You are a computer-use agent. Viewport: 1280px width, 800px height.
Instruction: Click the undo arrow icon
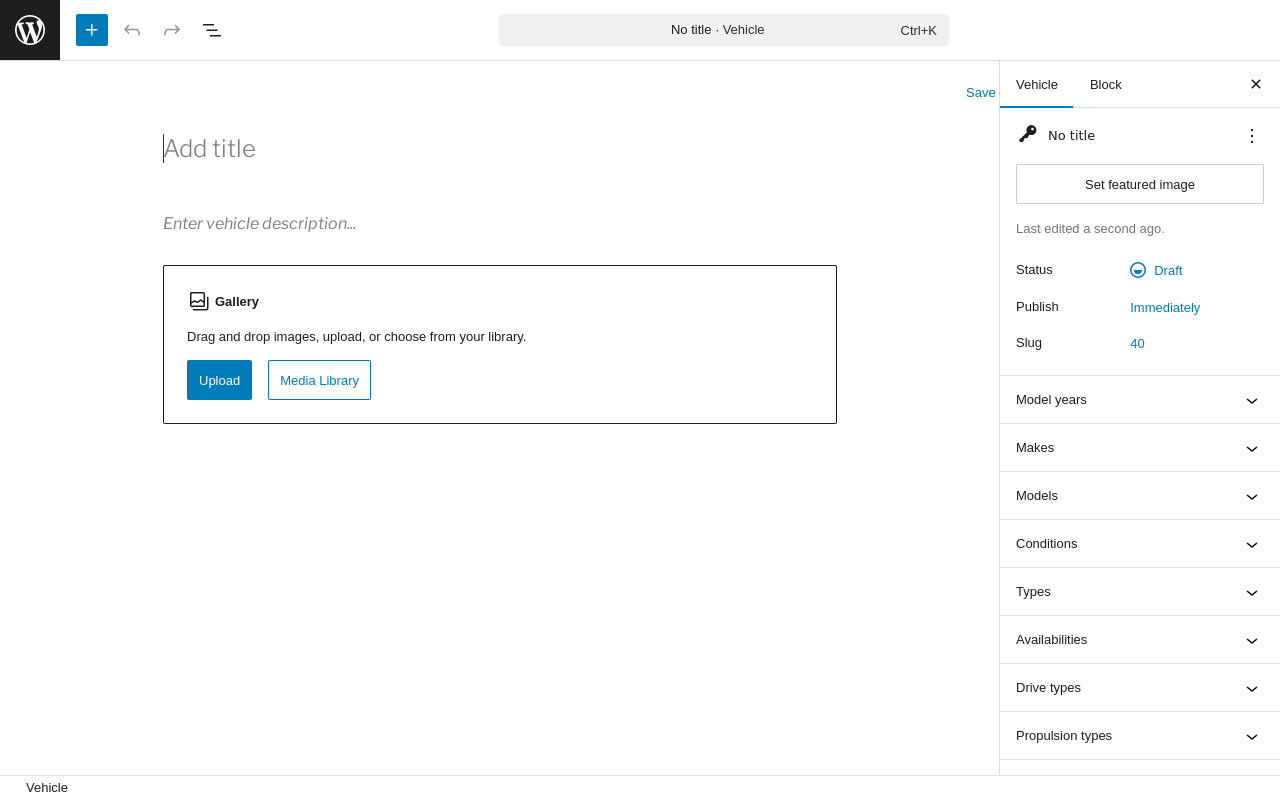(x=132, y=30)
